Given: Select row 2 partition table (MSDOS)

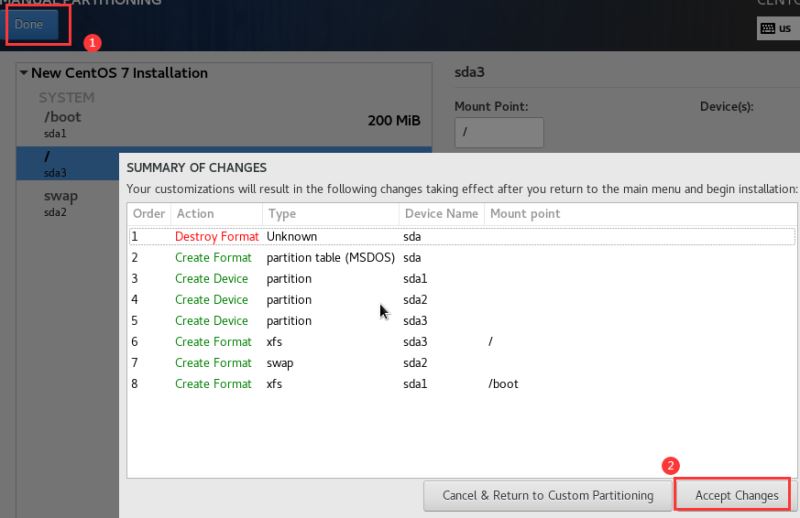Looking at the screenshot, I should [400, 258].
